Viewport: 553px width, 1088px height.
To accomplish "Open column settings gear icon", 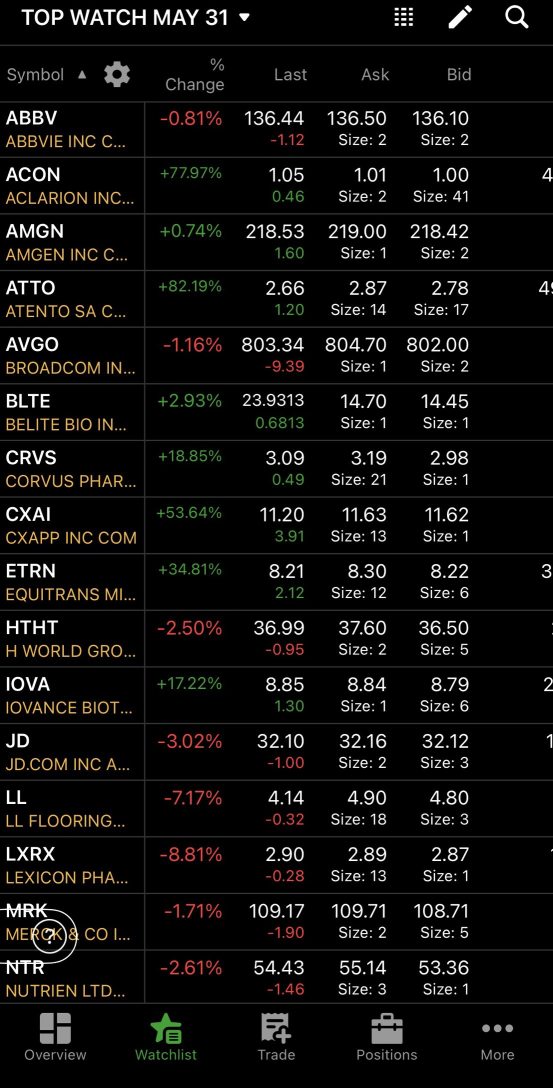I will pos(117,74).
